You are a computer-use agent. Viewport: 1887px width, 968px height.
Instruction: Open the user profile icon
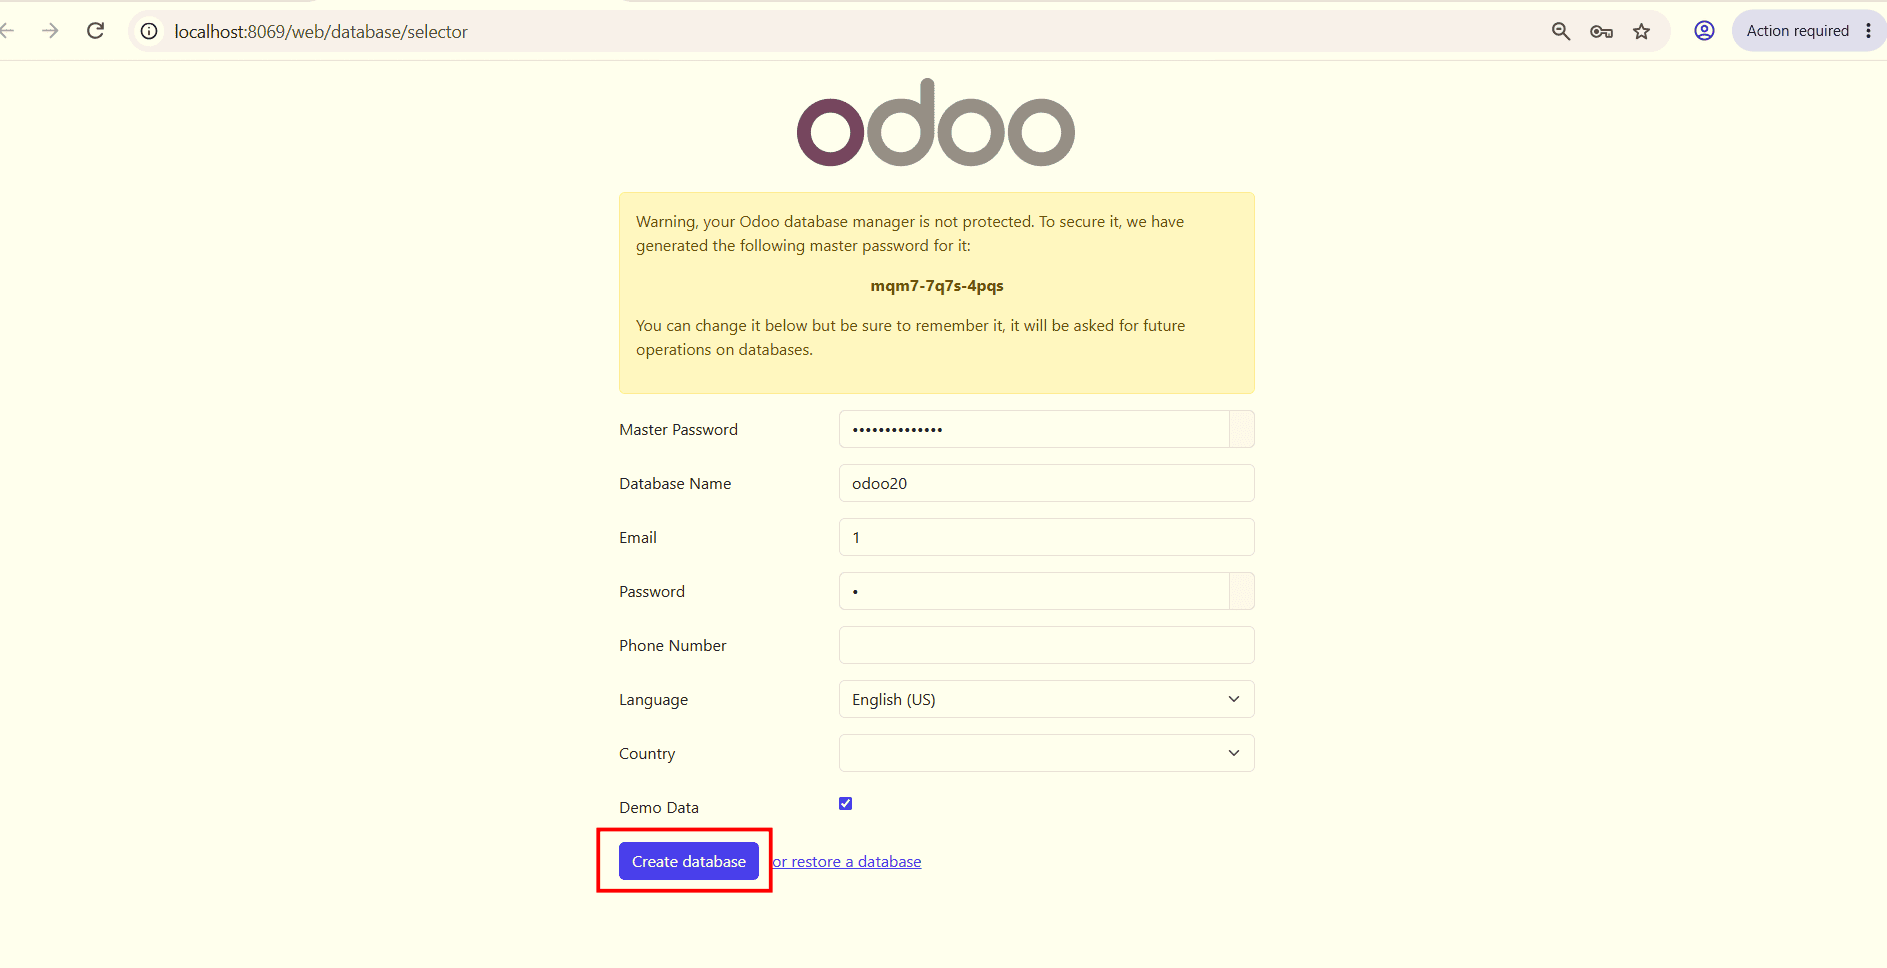[1704, 31]
